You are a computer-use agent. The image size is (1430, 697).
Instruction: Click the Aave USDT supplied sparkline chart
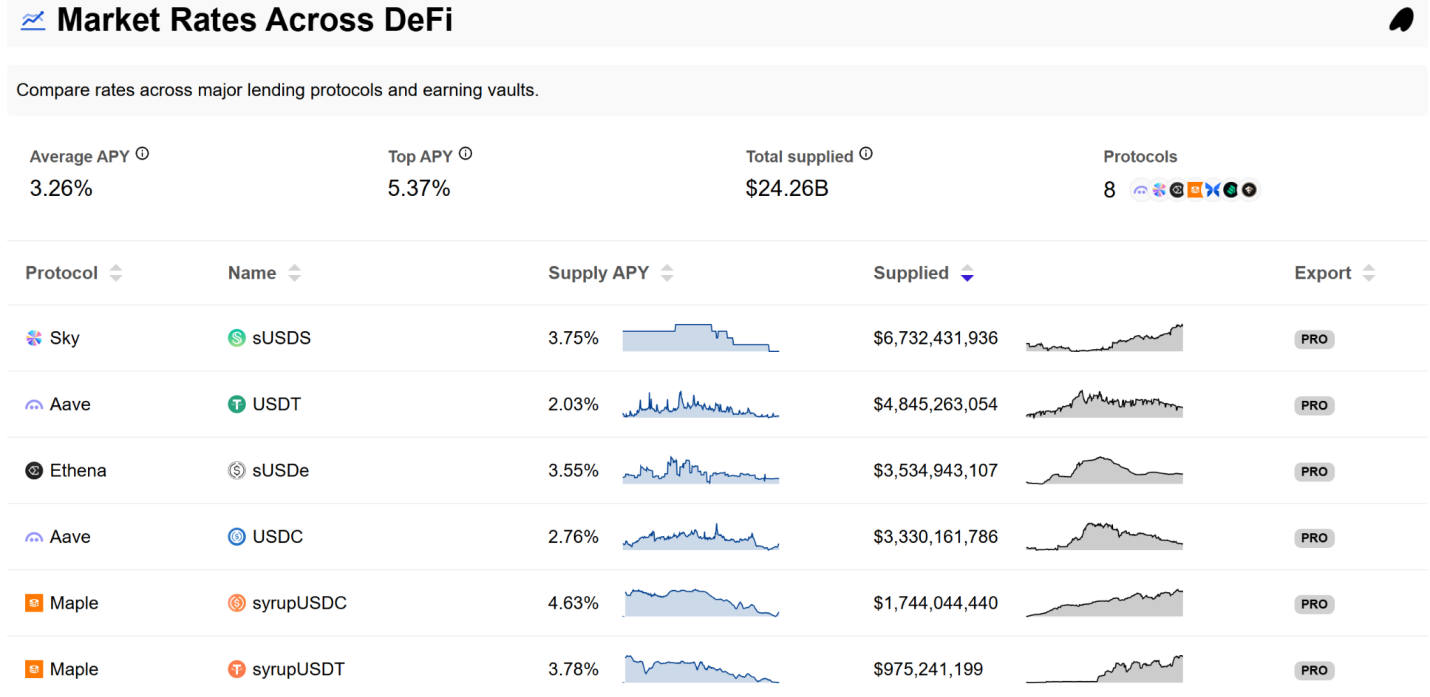click(x=1104, y=404)
